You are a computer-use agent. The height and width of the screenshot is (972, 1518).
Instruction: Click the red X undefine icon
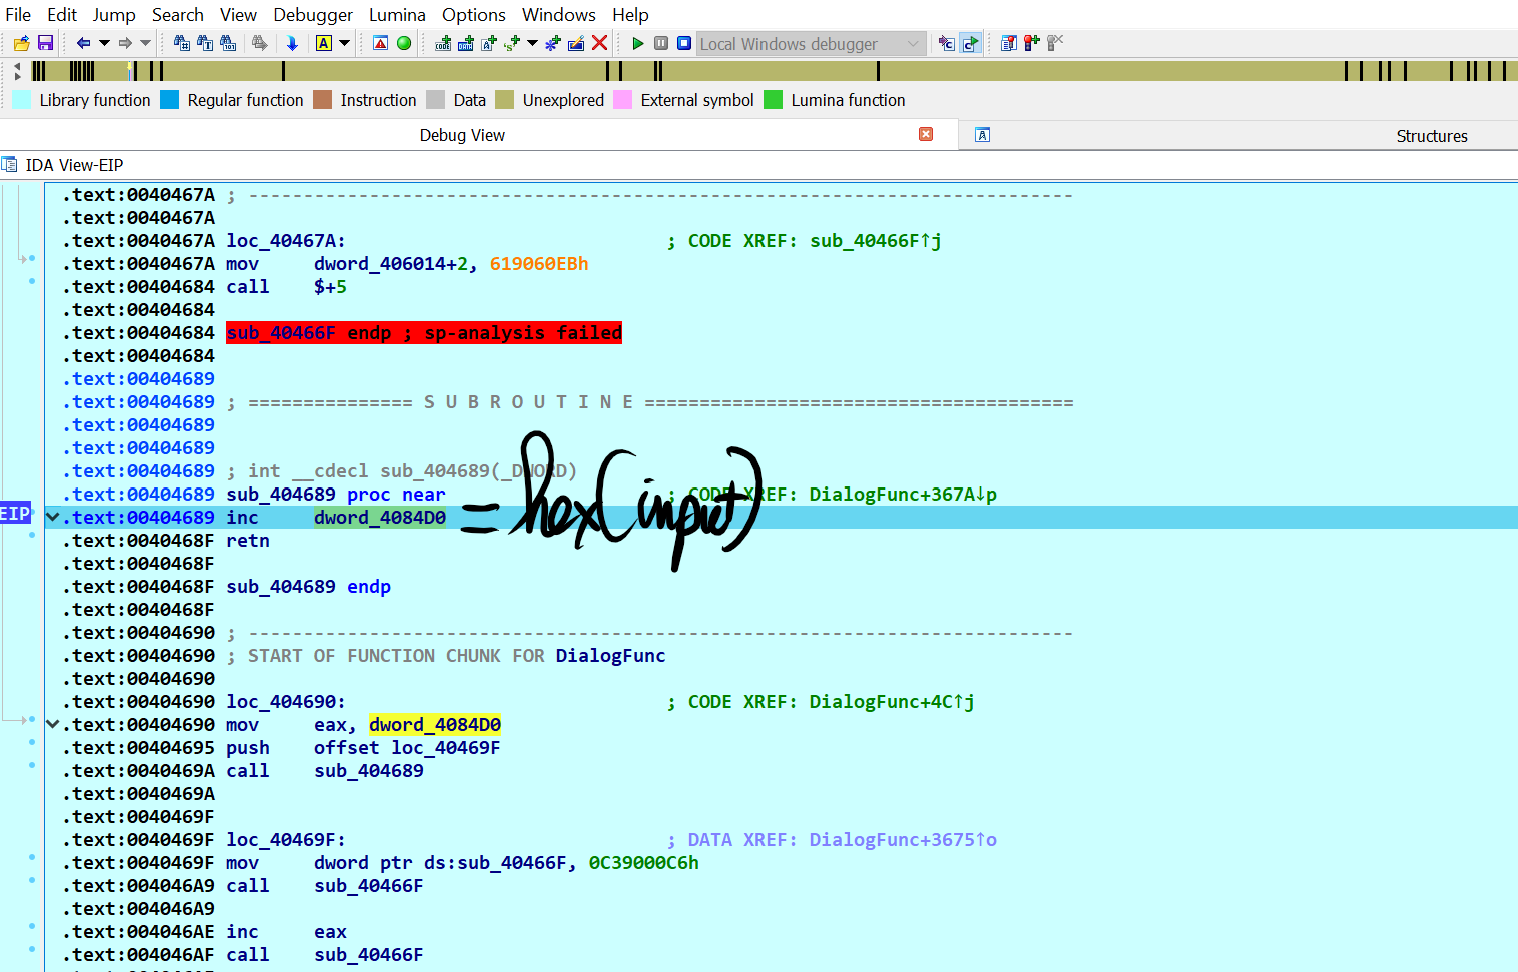click(599, 43)
